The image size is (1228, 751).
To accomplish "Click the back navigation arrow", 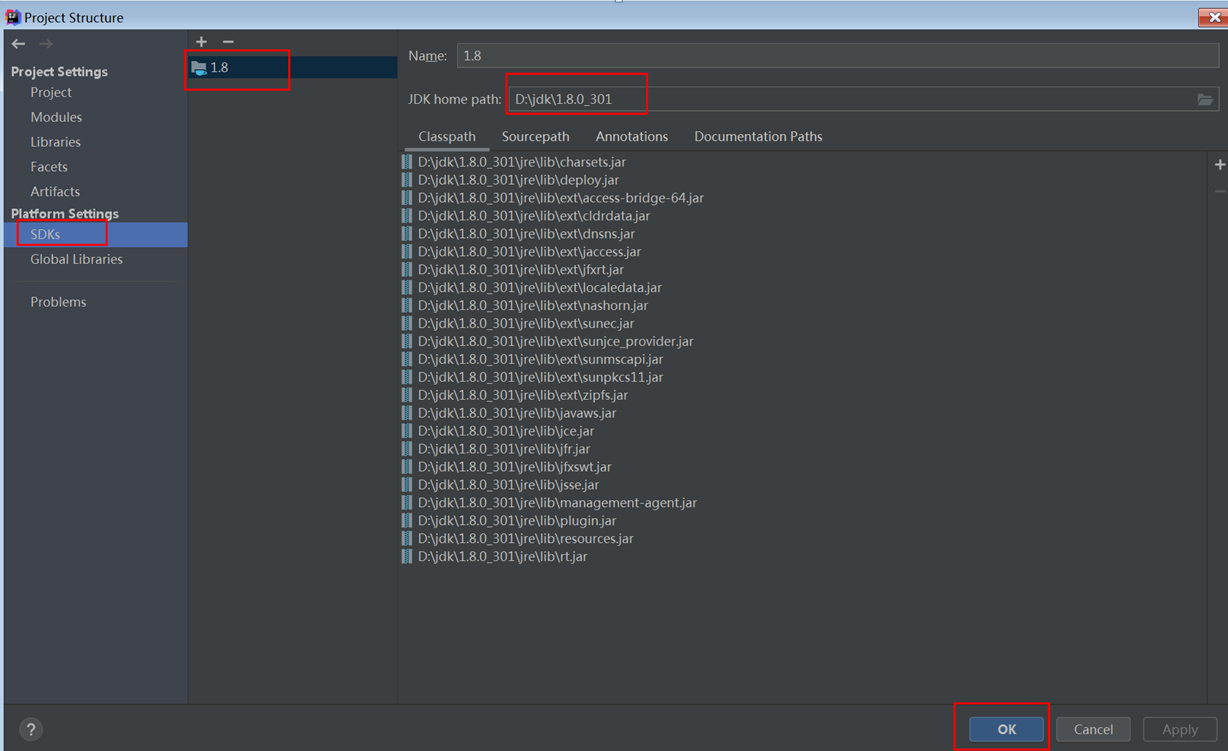I will [17, 43].
